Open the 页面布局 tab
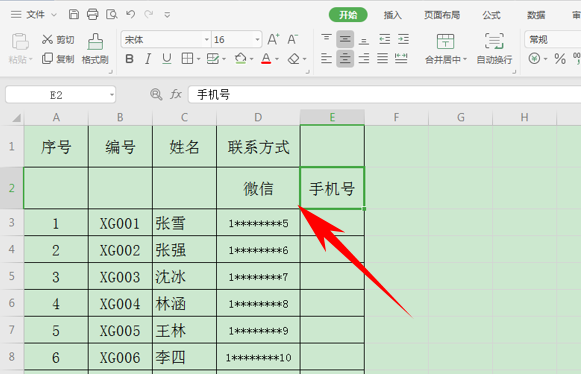This screenshot has height=374, width=582. (x=442, y=15)
